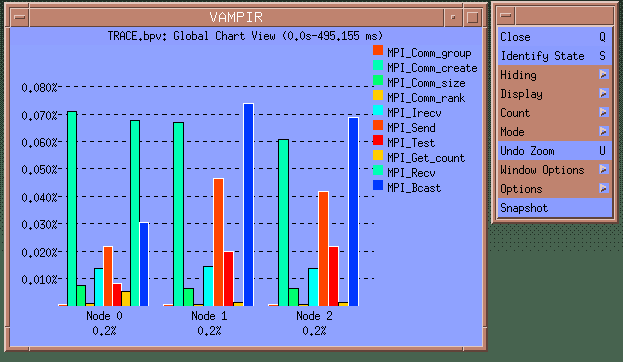Click the VAMPIR title bar
The width and height of the screenshot is (623, 362).
pyautogui.click(x=236, y=17)
